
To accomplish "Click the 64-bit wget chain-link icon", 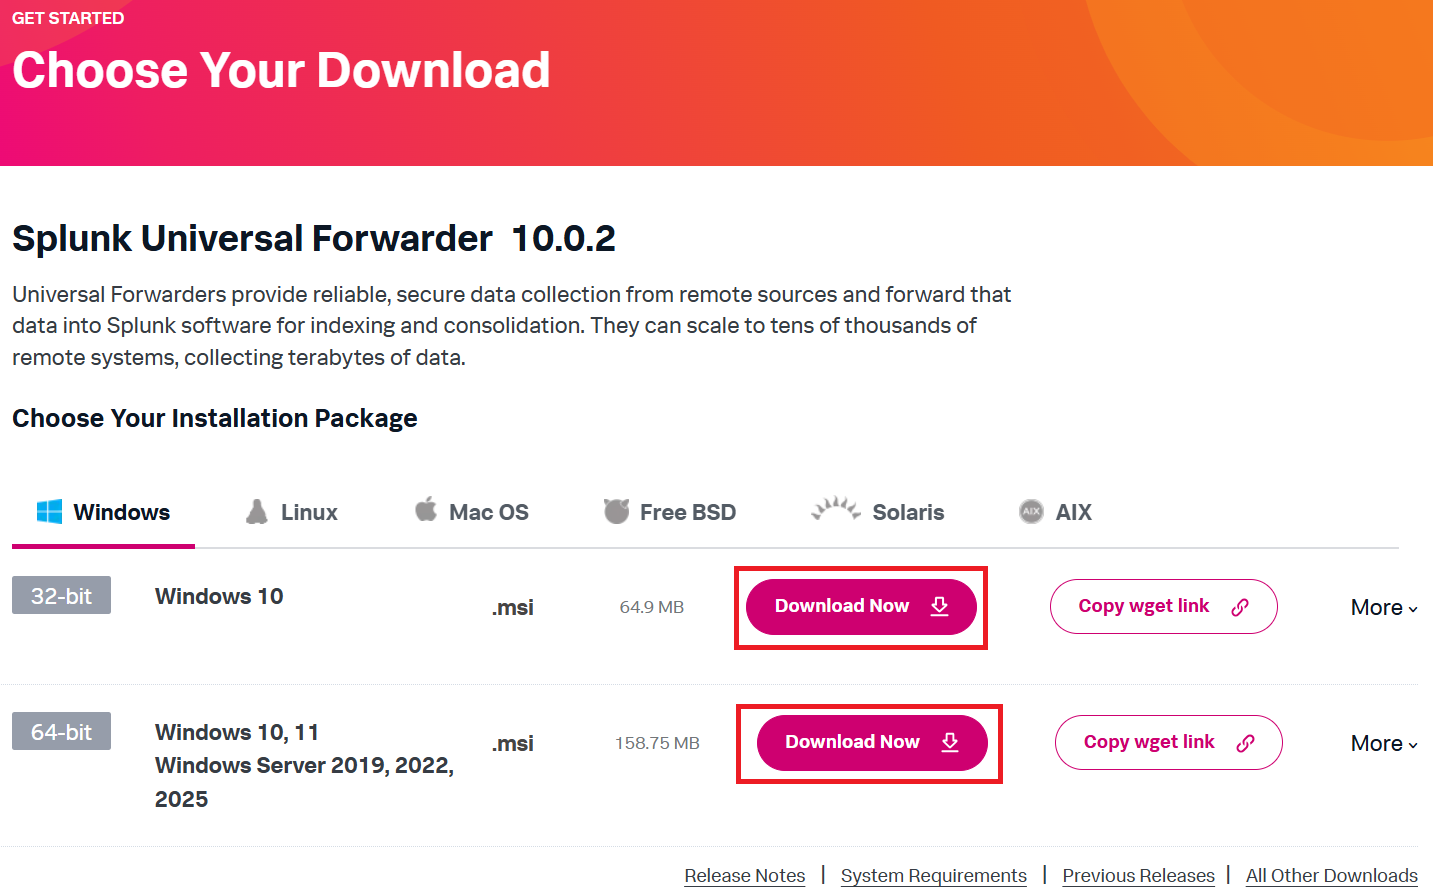I will 1245,742.
